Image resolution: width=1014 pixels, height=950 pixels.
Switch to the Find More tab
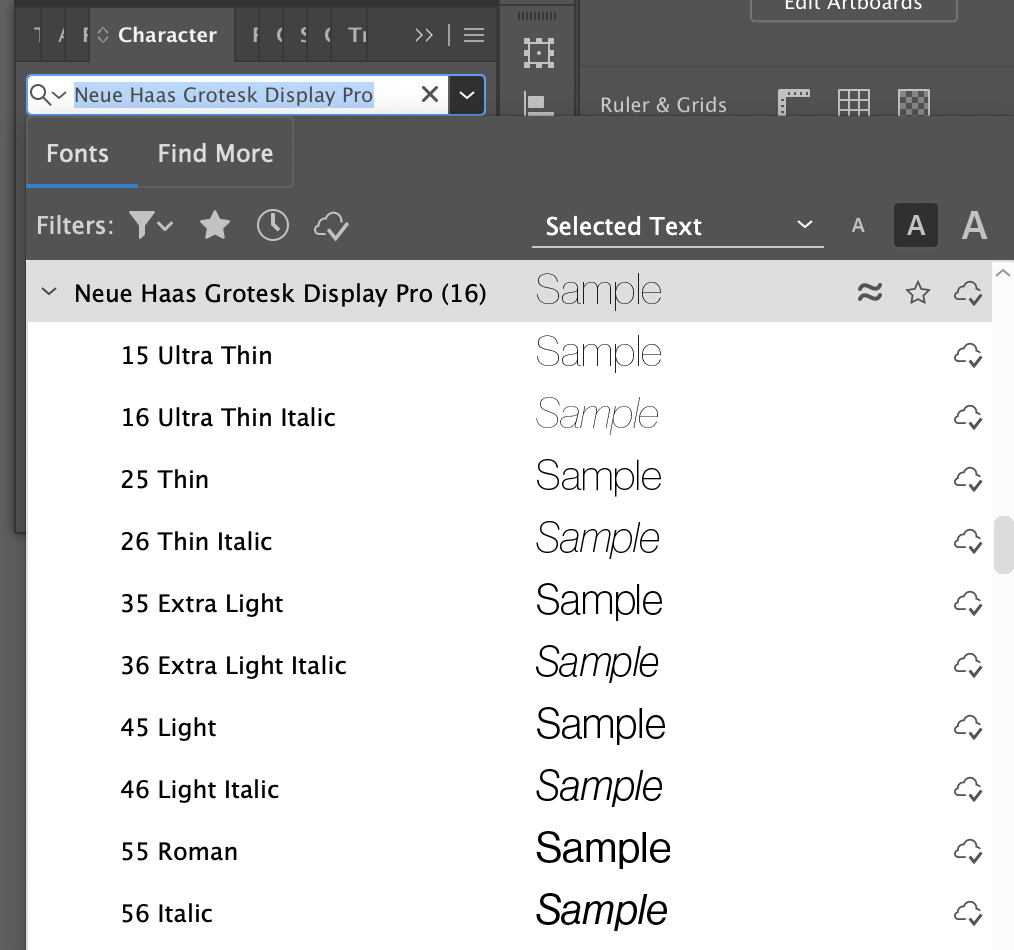click(214, 152)
